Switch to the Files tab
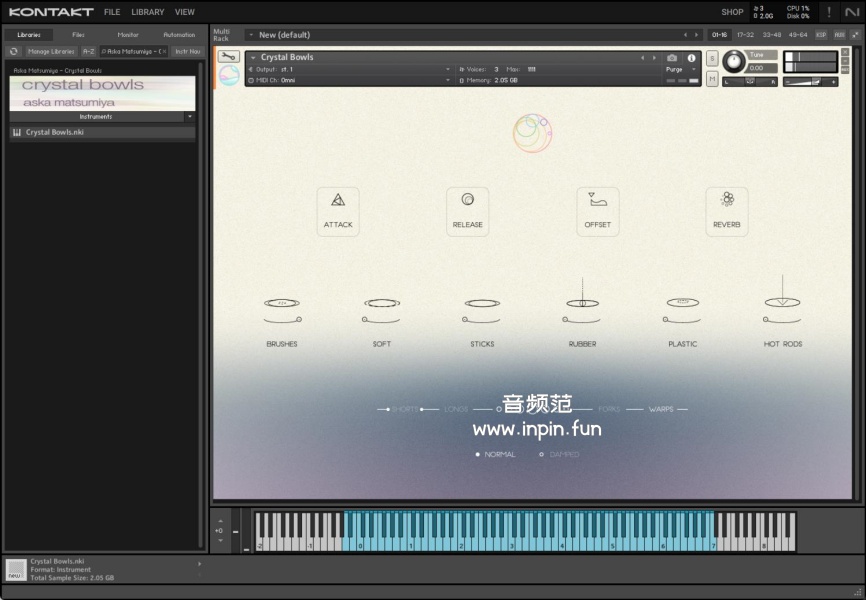This screenshot has width=866, height=600. 78,35
